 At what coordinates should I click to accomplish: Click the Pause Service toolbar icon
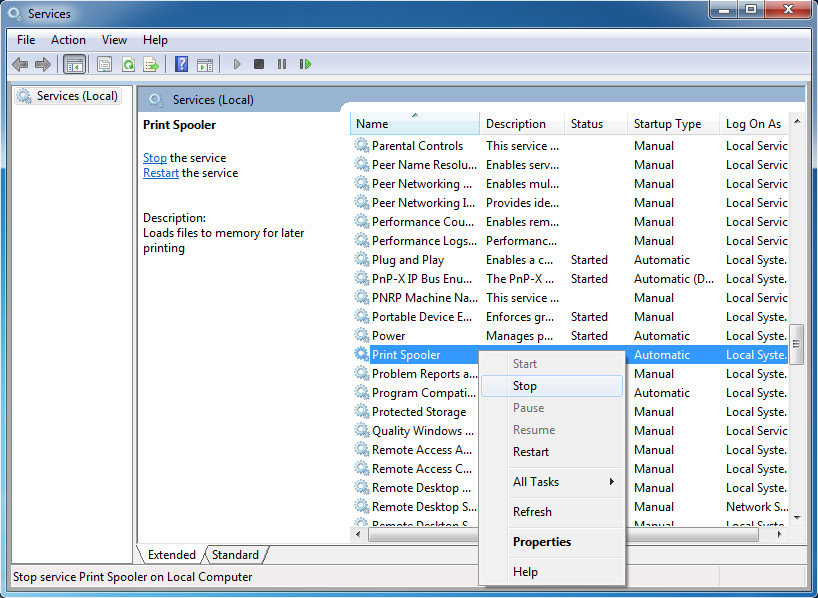click(x=282, y=64)
